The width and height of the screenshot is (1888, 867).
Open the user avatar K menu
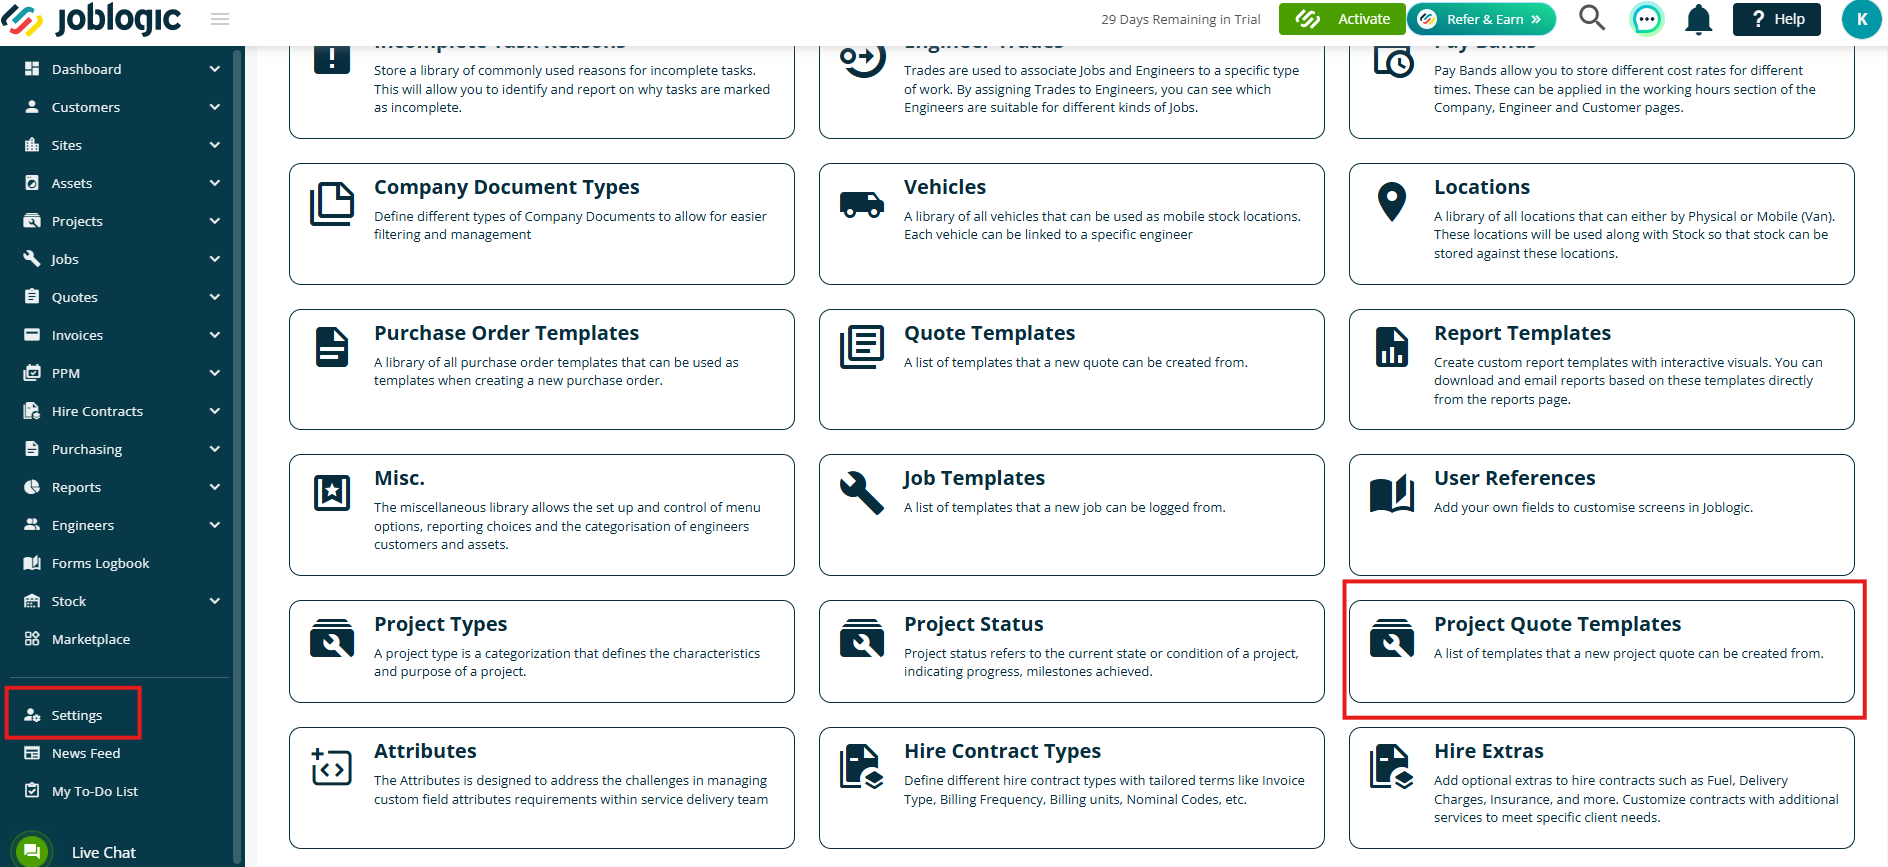1861,19
